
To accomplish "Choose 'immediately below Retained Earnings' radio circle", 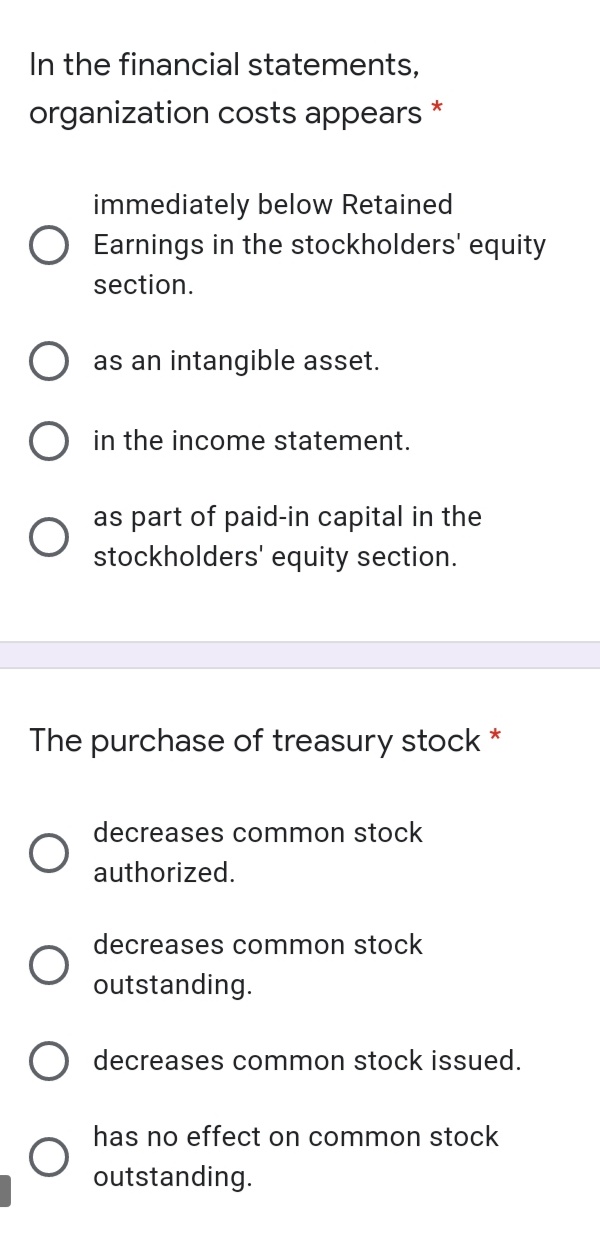I will pyautogui.click(x=49, y=246).
